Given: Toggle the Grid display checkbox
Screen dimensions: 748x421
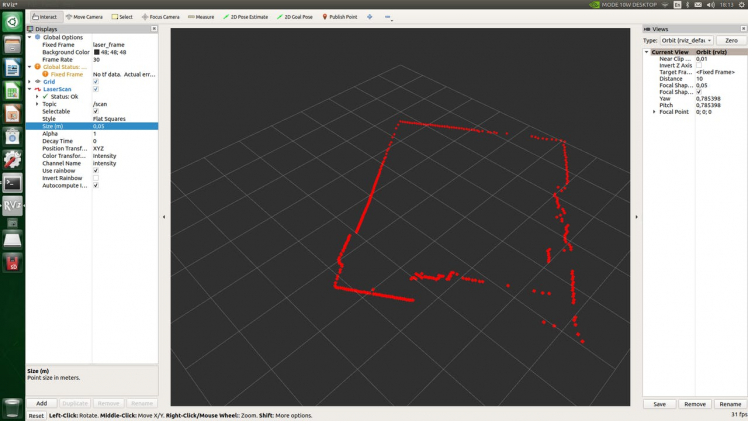Looking at the screenshot, I should 96,82.
